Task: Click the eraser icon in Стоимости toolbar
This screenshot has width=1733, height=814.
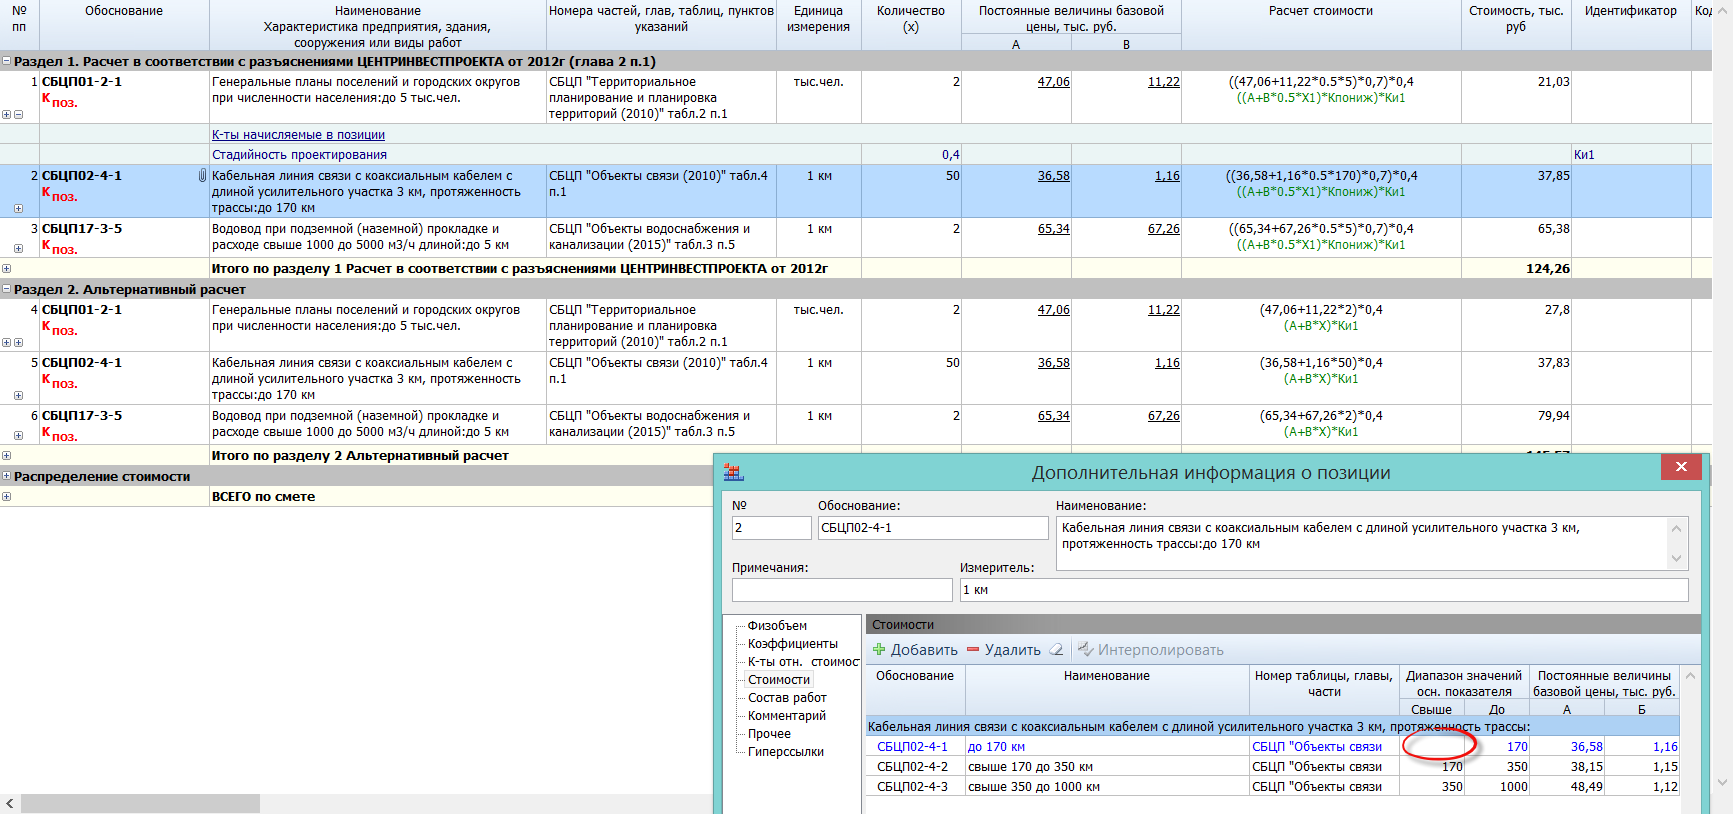Action: pos(1056,650)
